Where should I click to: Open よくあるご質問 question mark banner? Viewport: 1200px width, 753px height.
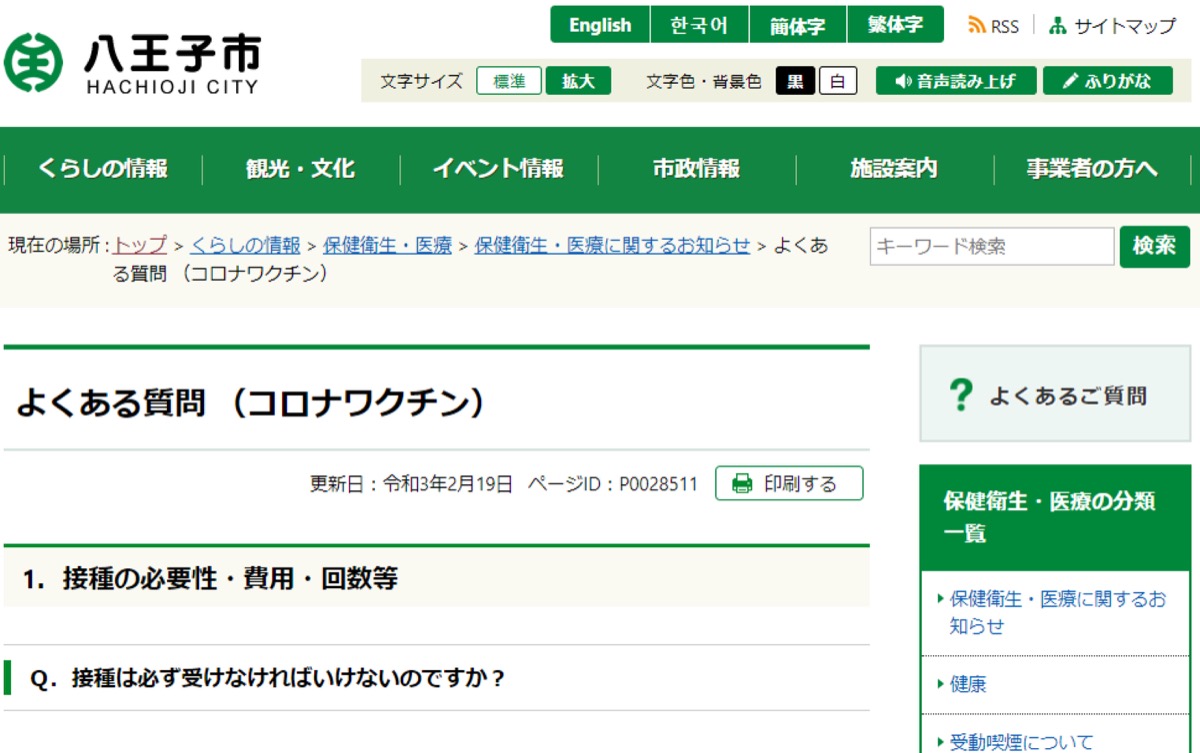click(x=1054, y=396)
